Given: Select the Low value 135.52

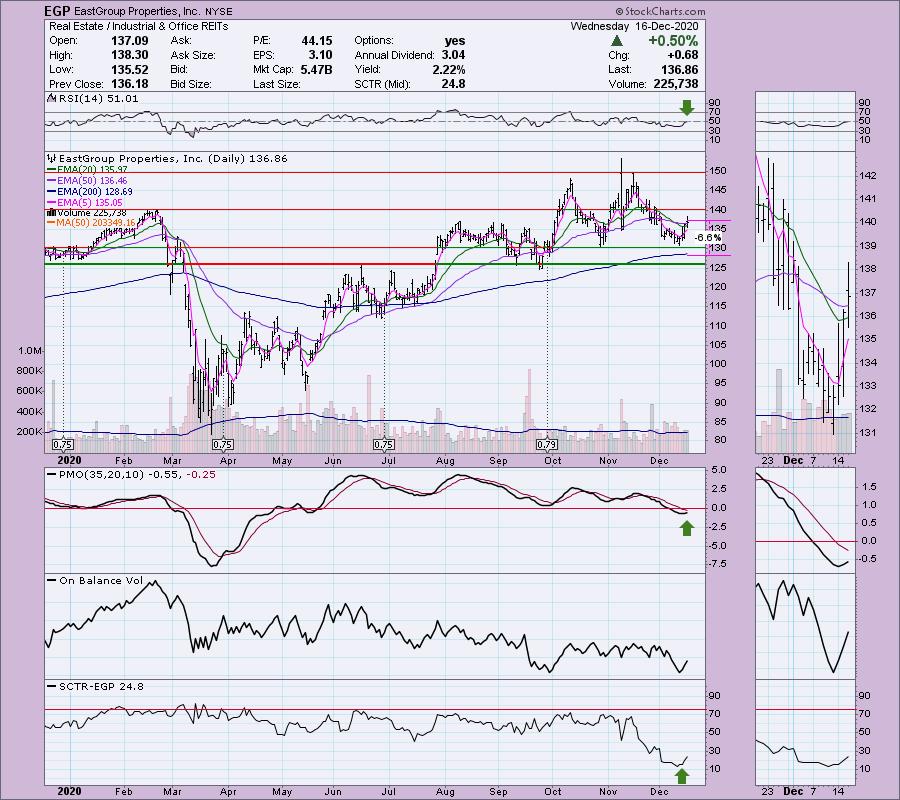Looking at the screenshot, I should [x=130, y=69].
